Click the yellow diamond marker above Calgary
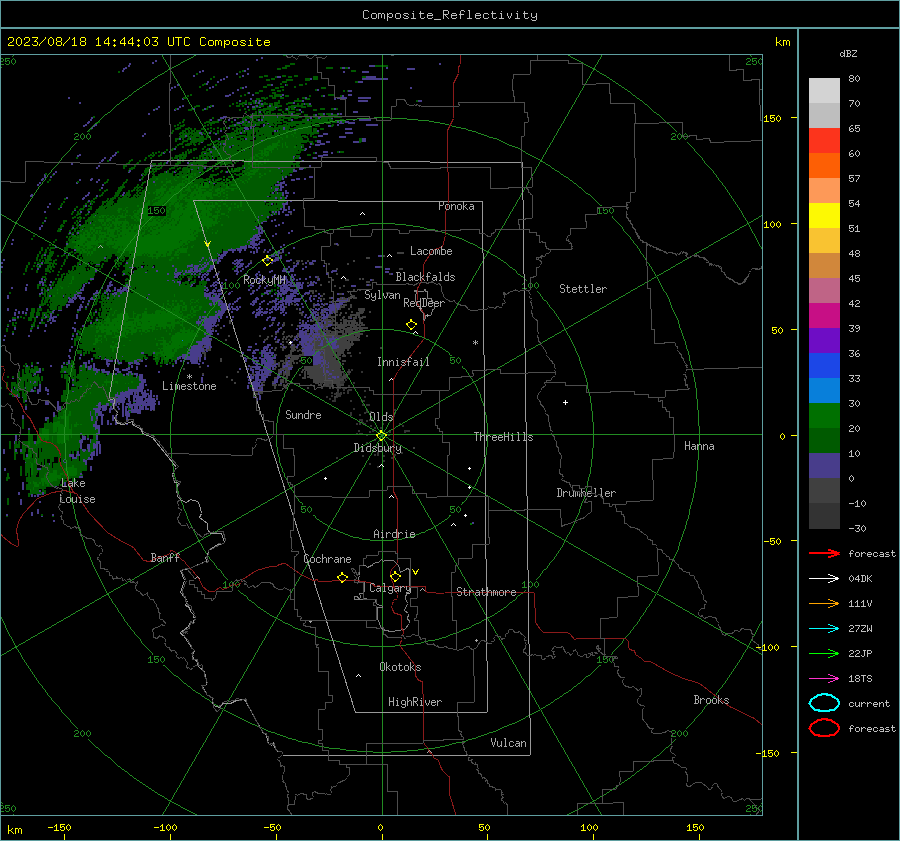The height and width of the screenshot is (841, 900). coord(395,576)
